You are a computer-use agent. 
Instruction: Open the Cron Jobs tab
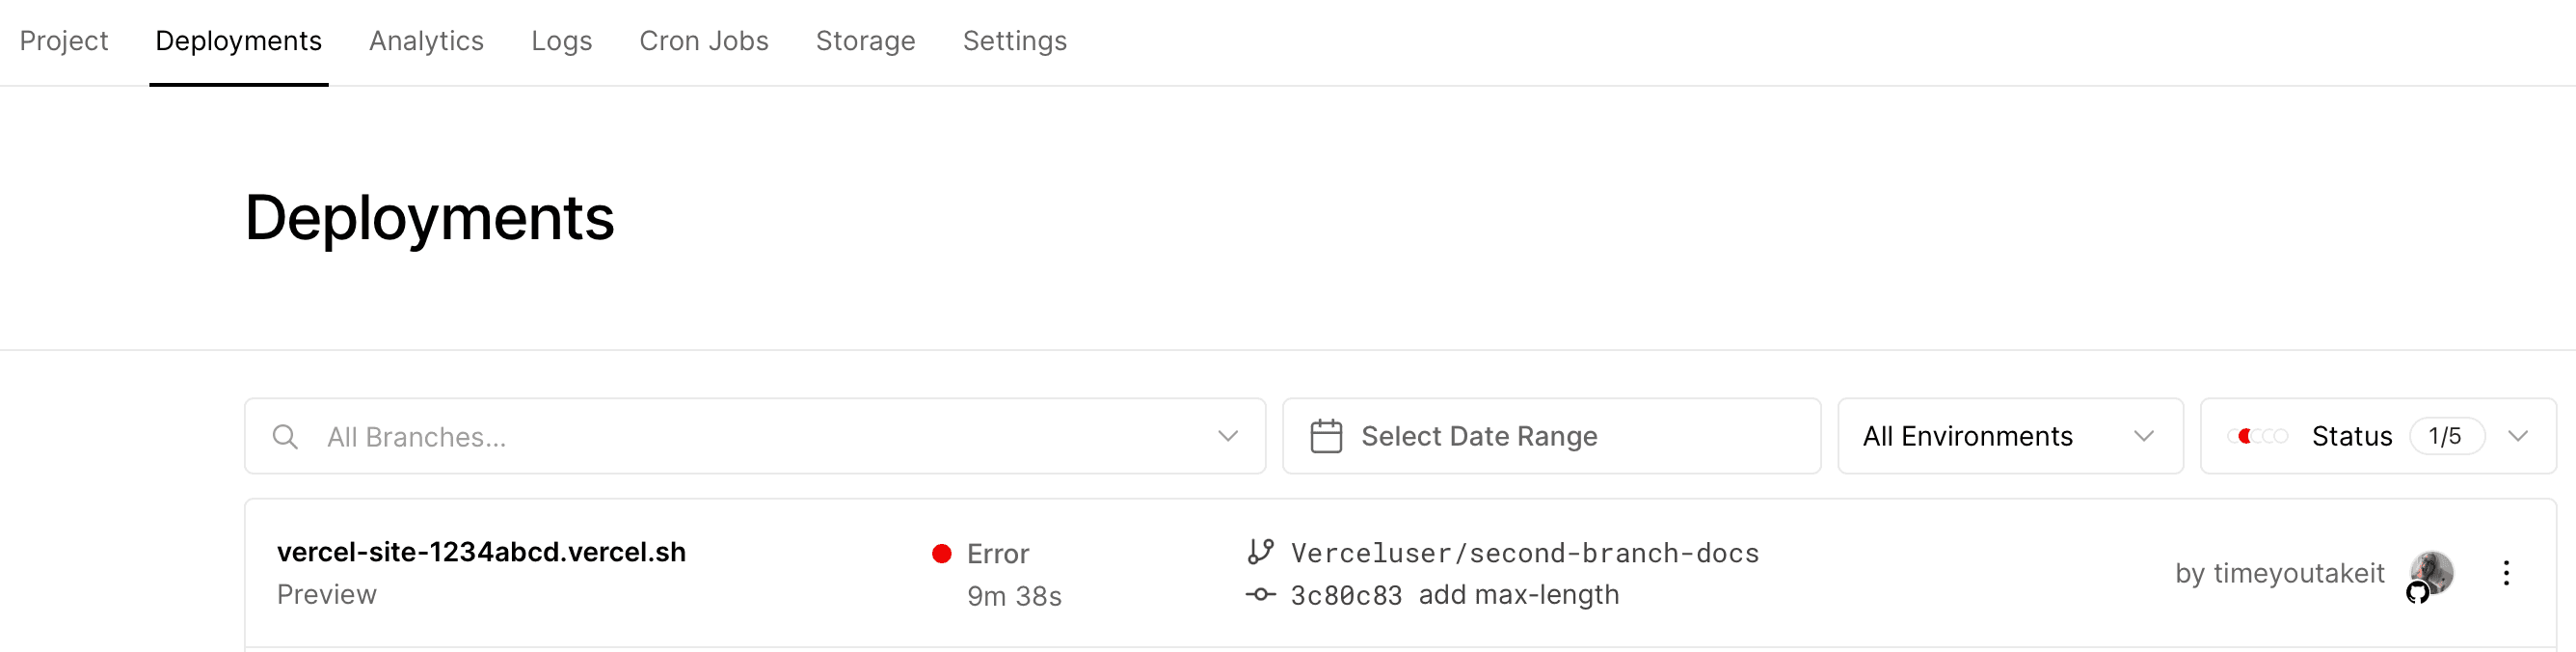(703, 41)
